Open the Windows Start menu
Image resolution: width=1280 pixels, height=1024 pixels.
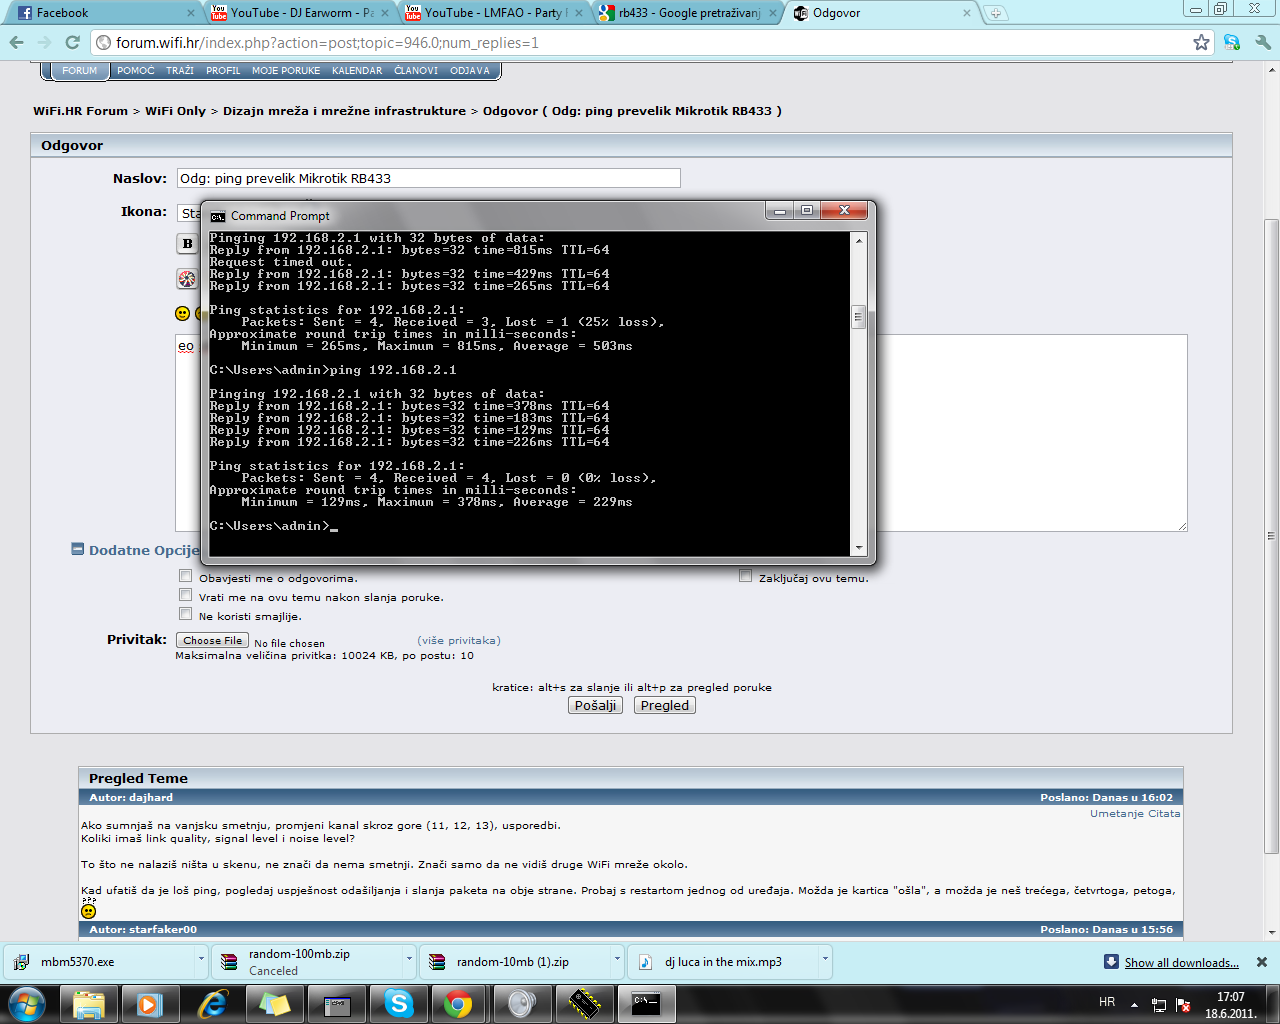click(x=27, y=1003)
